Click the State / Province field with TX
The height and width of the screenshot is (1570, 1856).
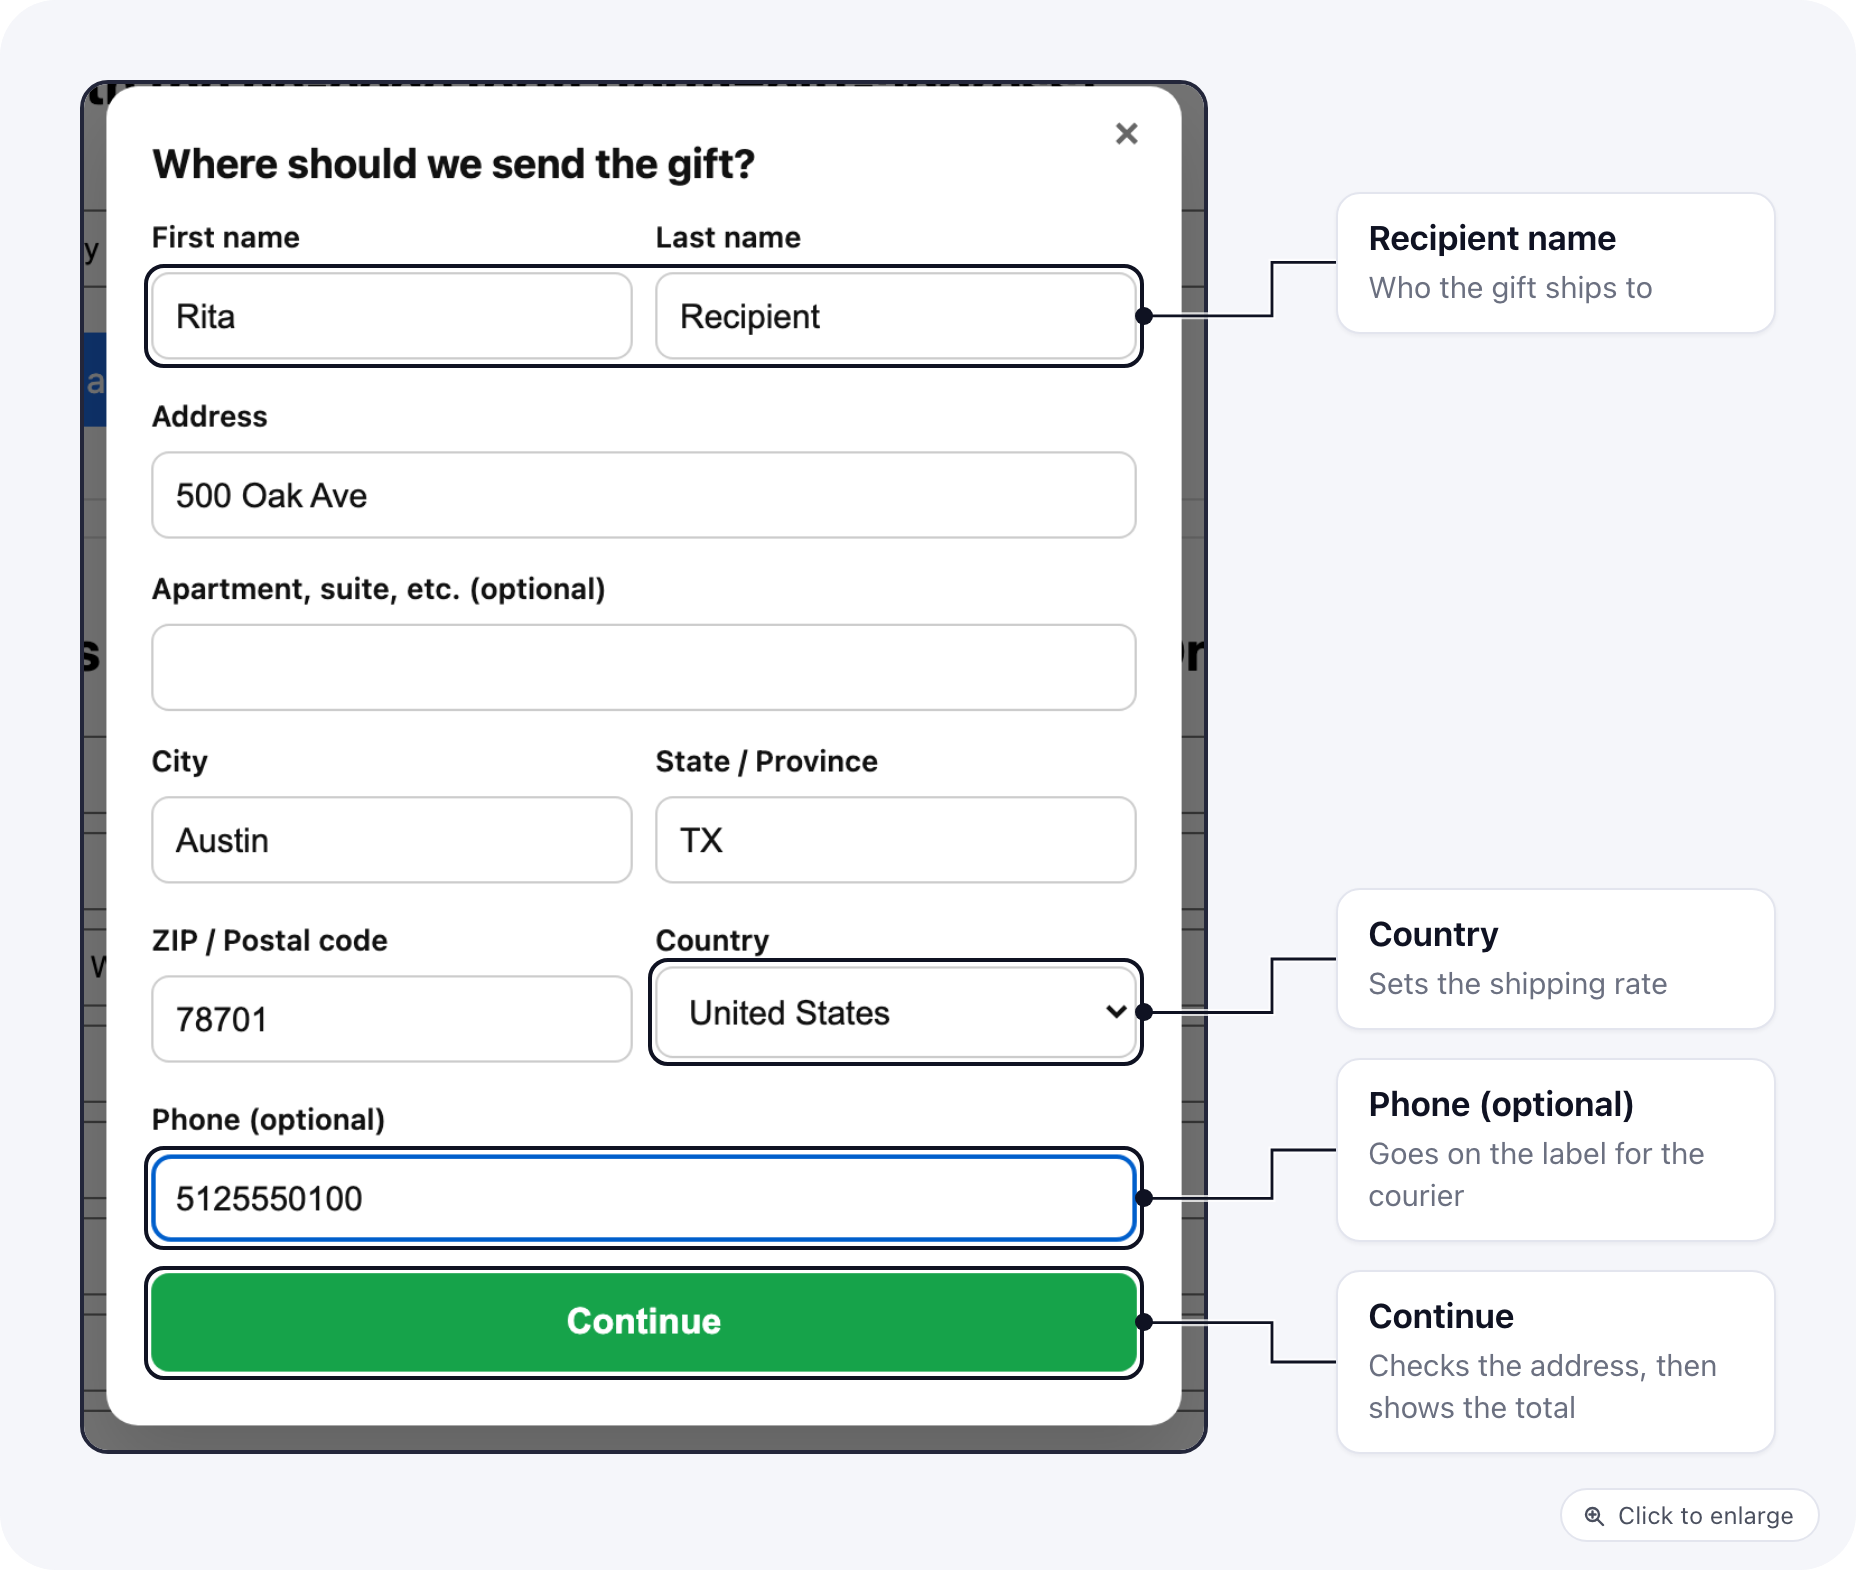pos(895,840)
